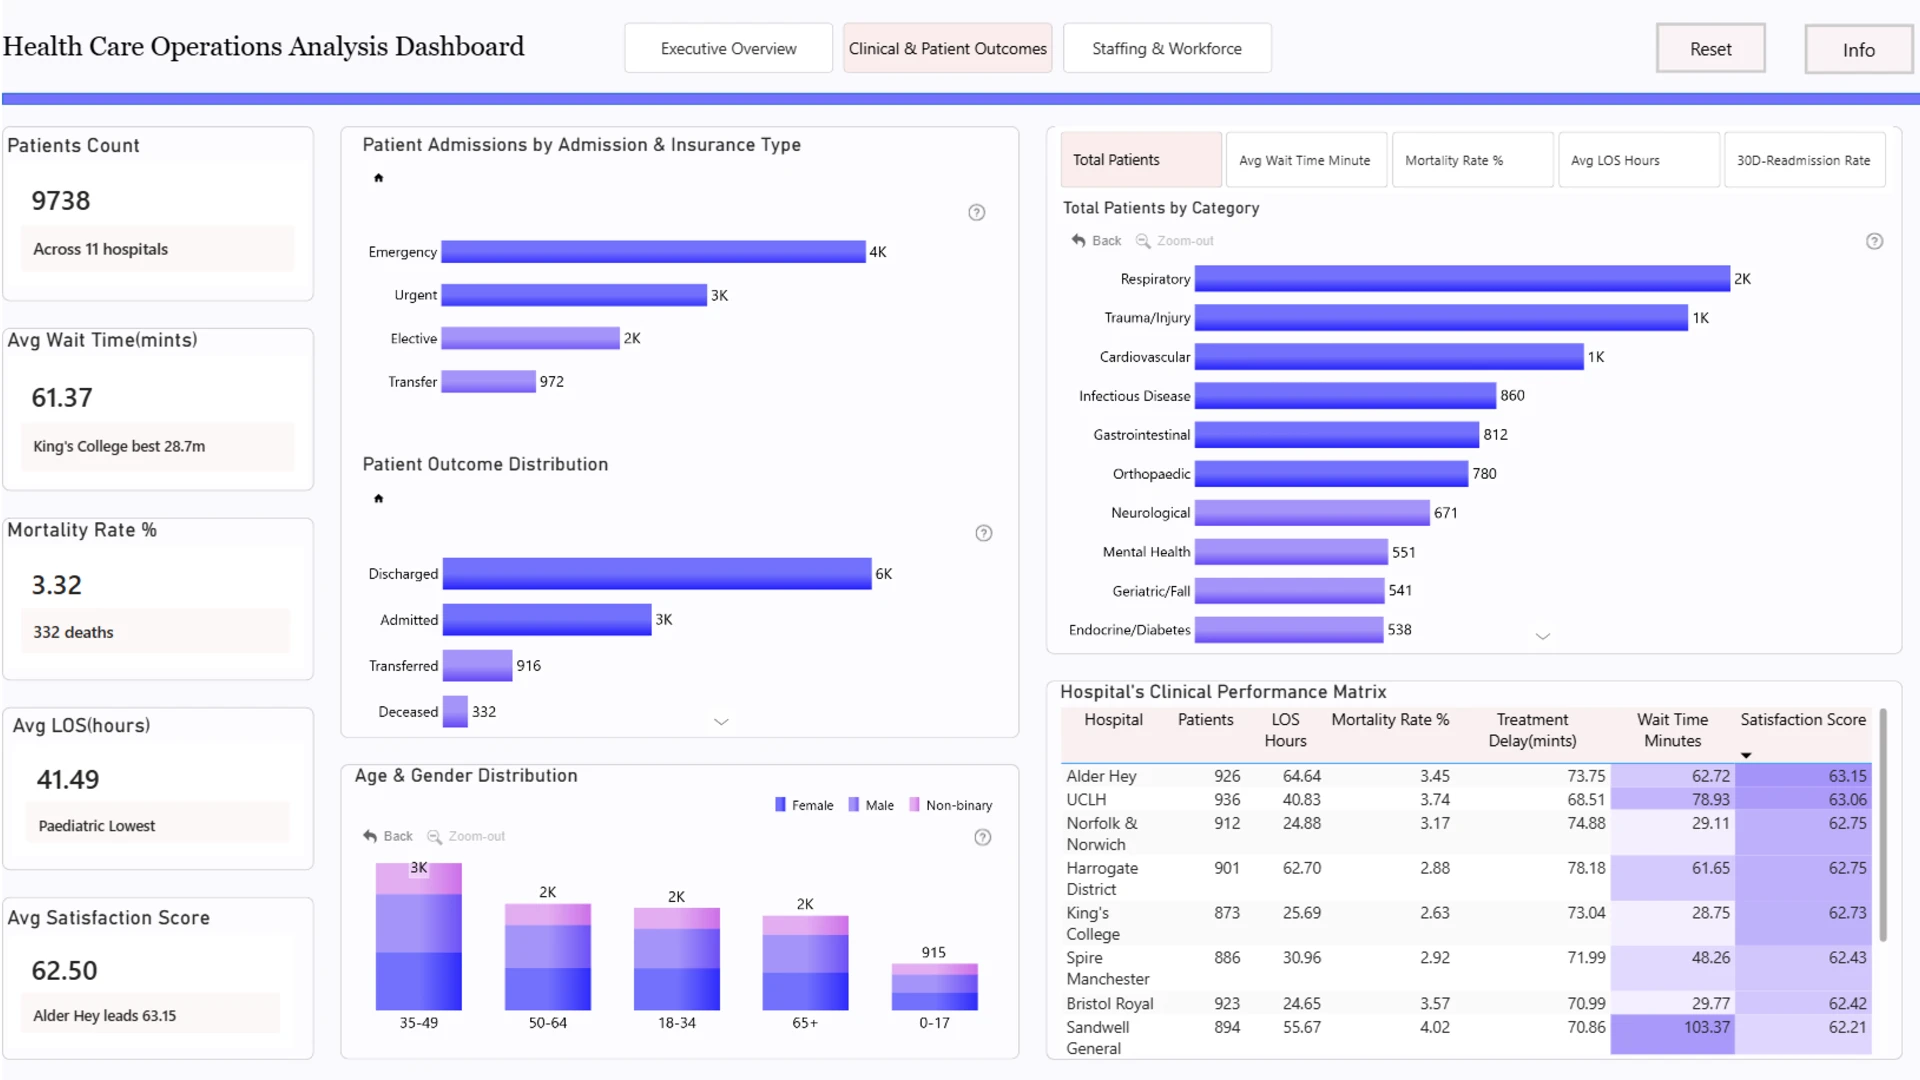The width and height of the screenshot is (1920, 1080).
Task: Click home icon above admissions chart
Action: coord(378,178)
